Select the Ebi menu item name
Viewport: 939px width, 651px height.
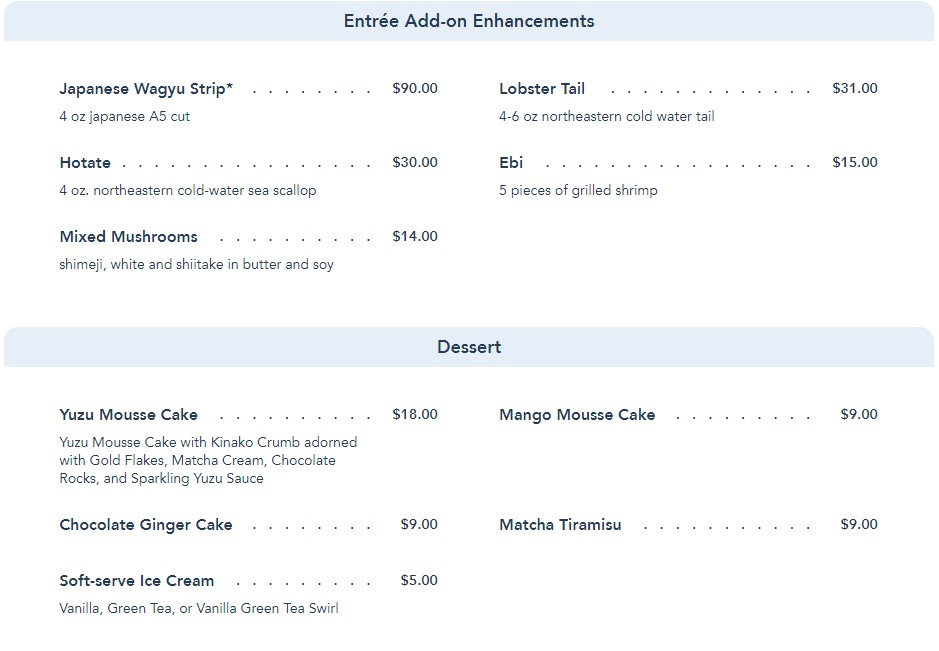511,163
